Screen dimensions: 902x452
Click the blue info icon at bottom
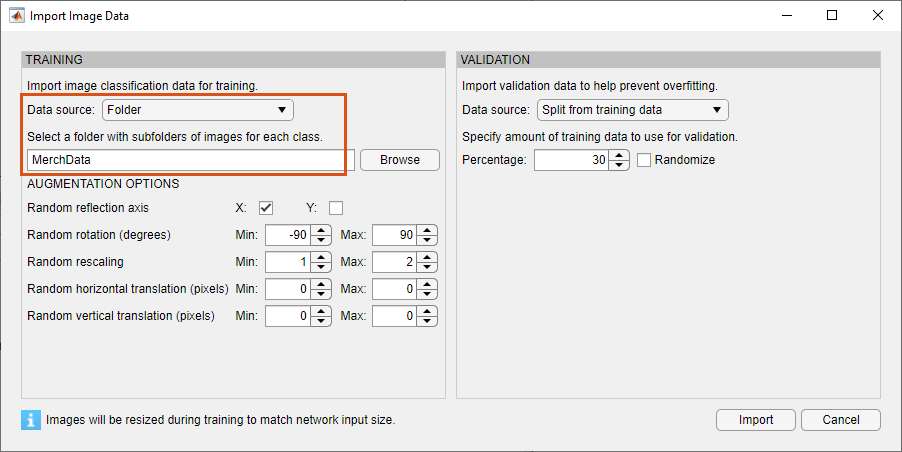coord(31,419)
